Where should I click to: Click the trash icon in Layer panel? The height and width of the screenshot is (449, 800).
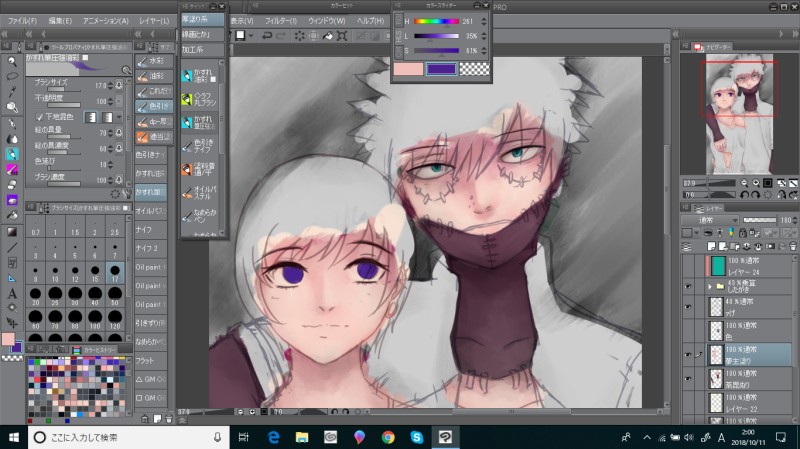(x=793, y=247)
